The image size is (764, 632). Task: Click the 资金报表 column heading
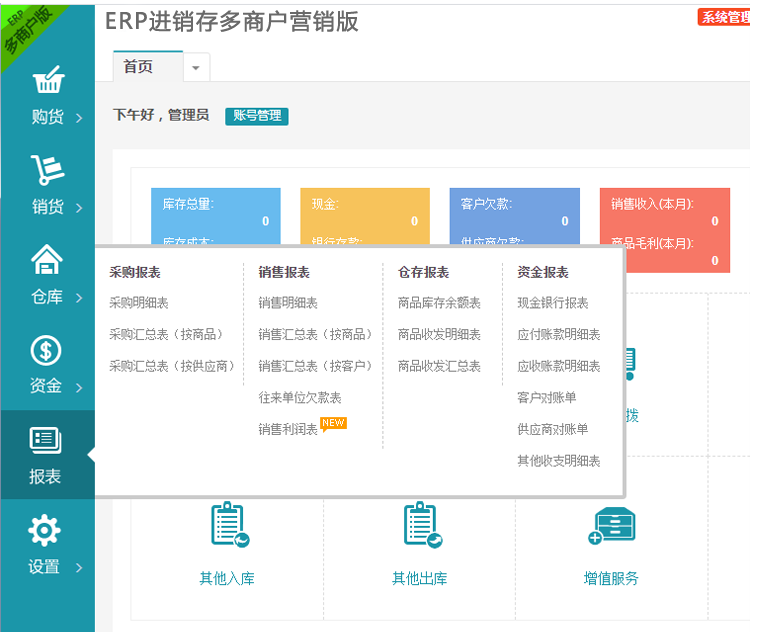click(x=543, y=272)
